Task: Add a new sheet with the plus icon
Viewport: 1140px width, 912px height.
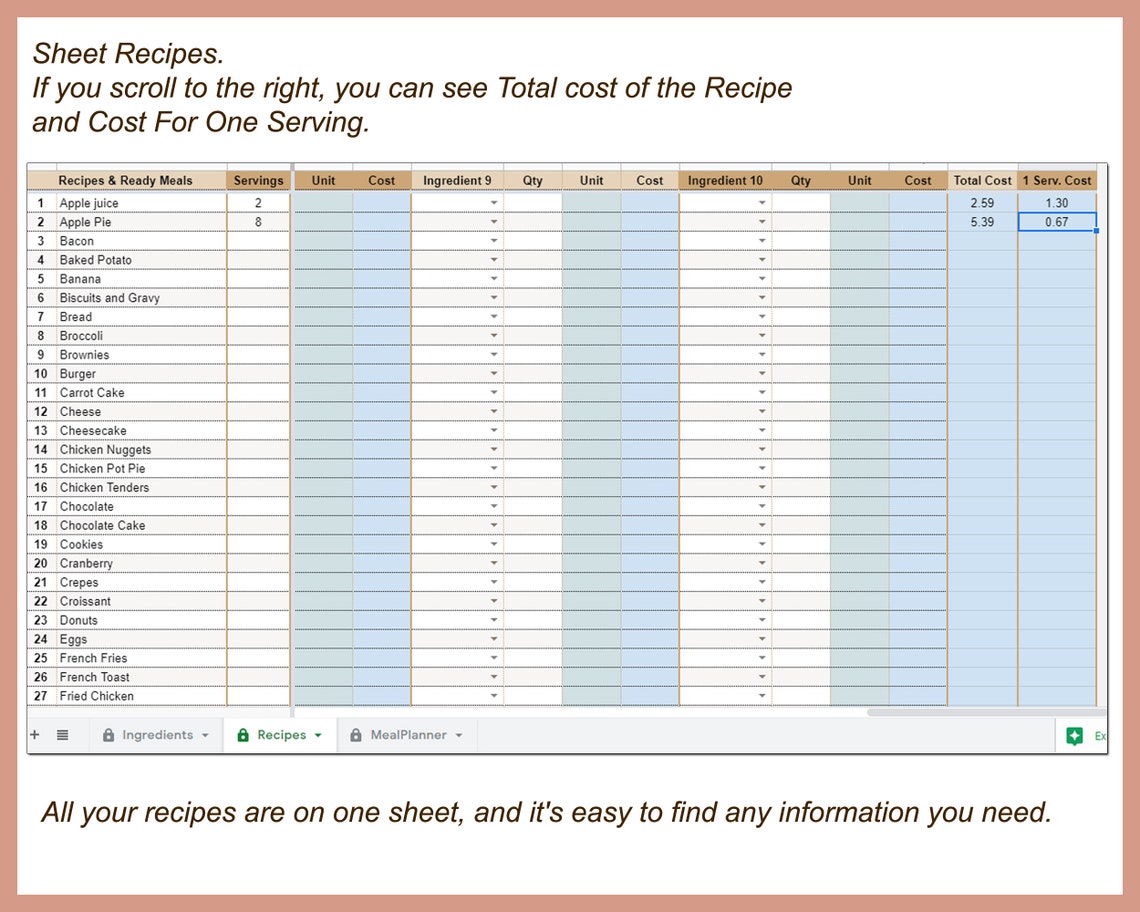Action: click(33, 734)
